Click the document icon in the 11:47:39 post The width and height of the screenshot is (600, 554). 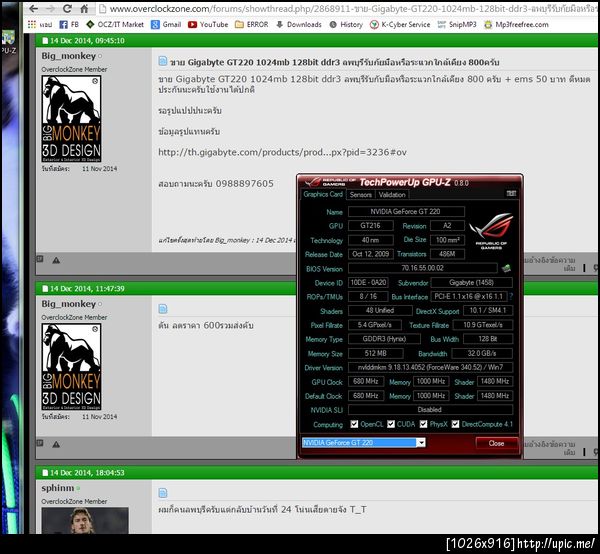(163, 309)
